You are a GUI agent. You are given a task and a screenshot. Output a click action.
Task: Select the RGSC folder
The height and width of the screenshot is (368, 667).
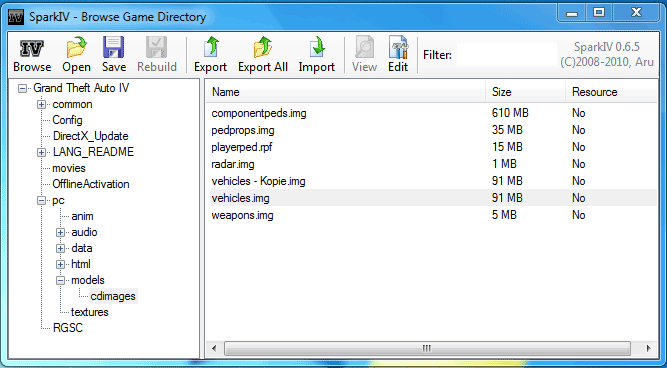(68, 328)
